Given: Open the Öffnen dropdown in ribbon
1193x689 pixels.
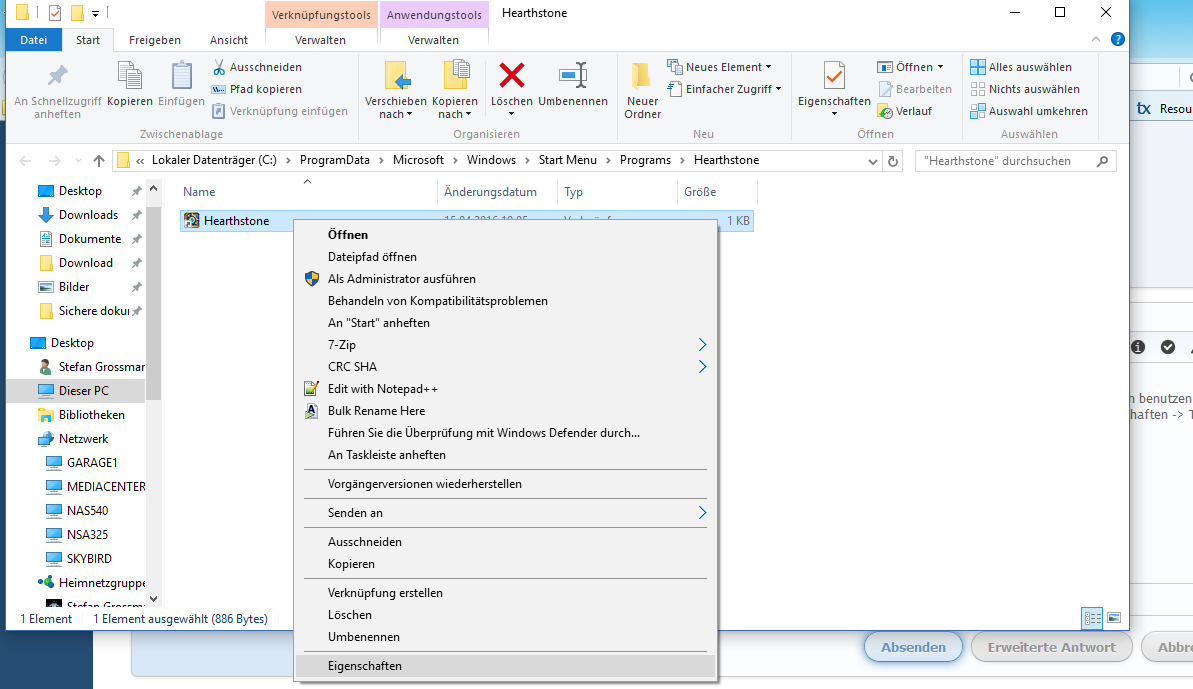Looking at the screenshot, I should [940, 67].
